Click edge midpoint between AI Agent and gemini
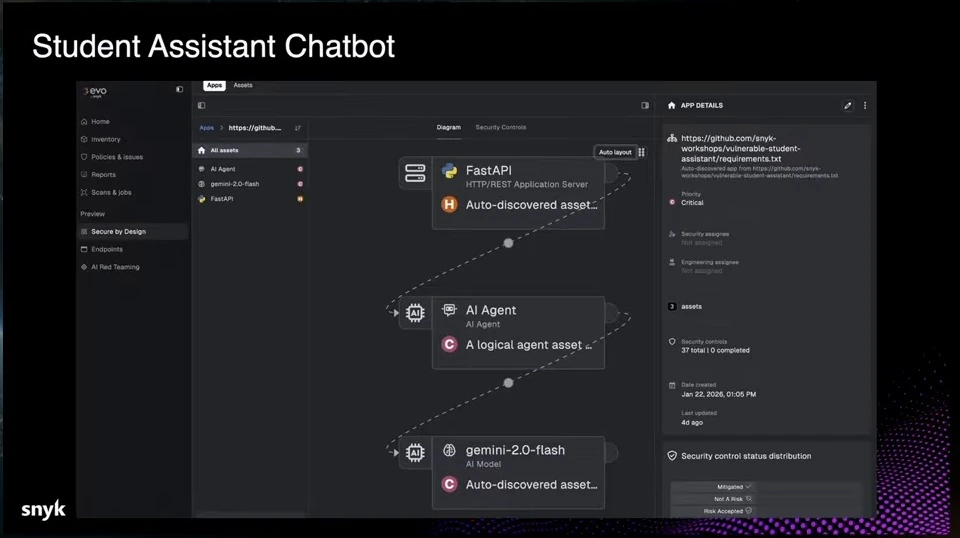The image size is (960, 538). [508, 383]
